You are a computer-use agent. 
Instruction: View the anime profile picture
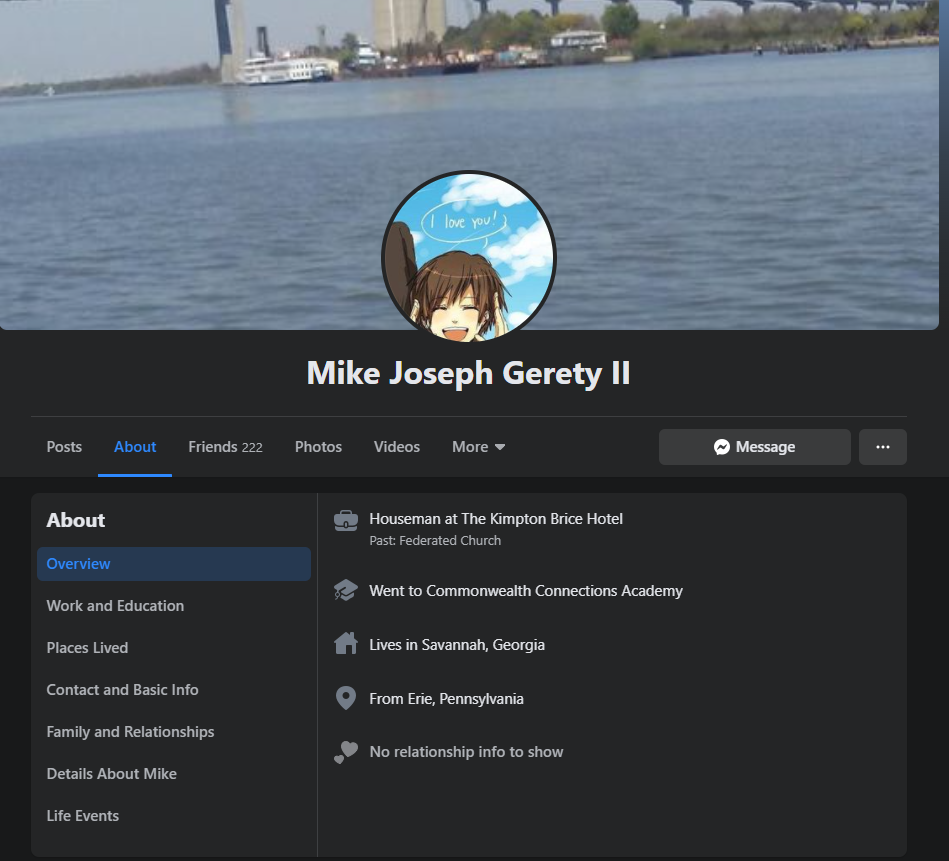(x=468, y=258)
